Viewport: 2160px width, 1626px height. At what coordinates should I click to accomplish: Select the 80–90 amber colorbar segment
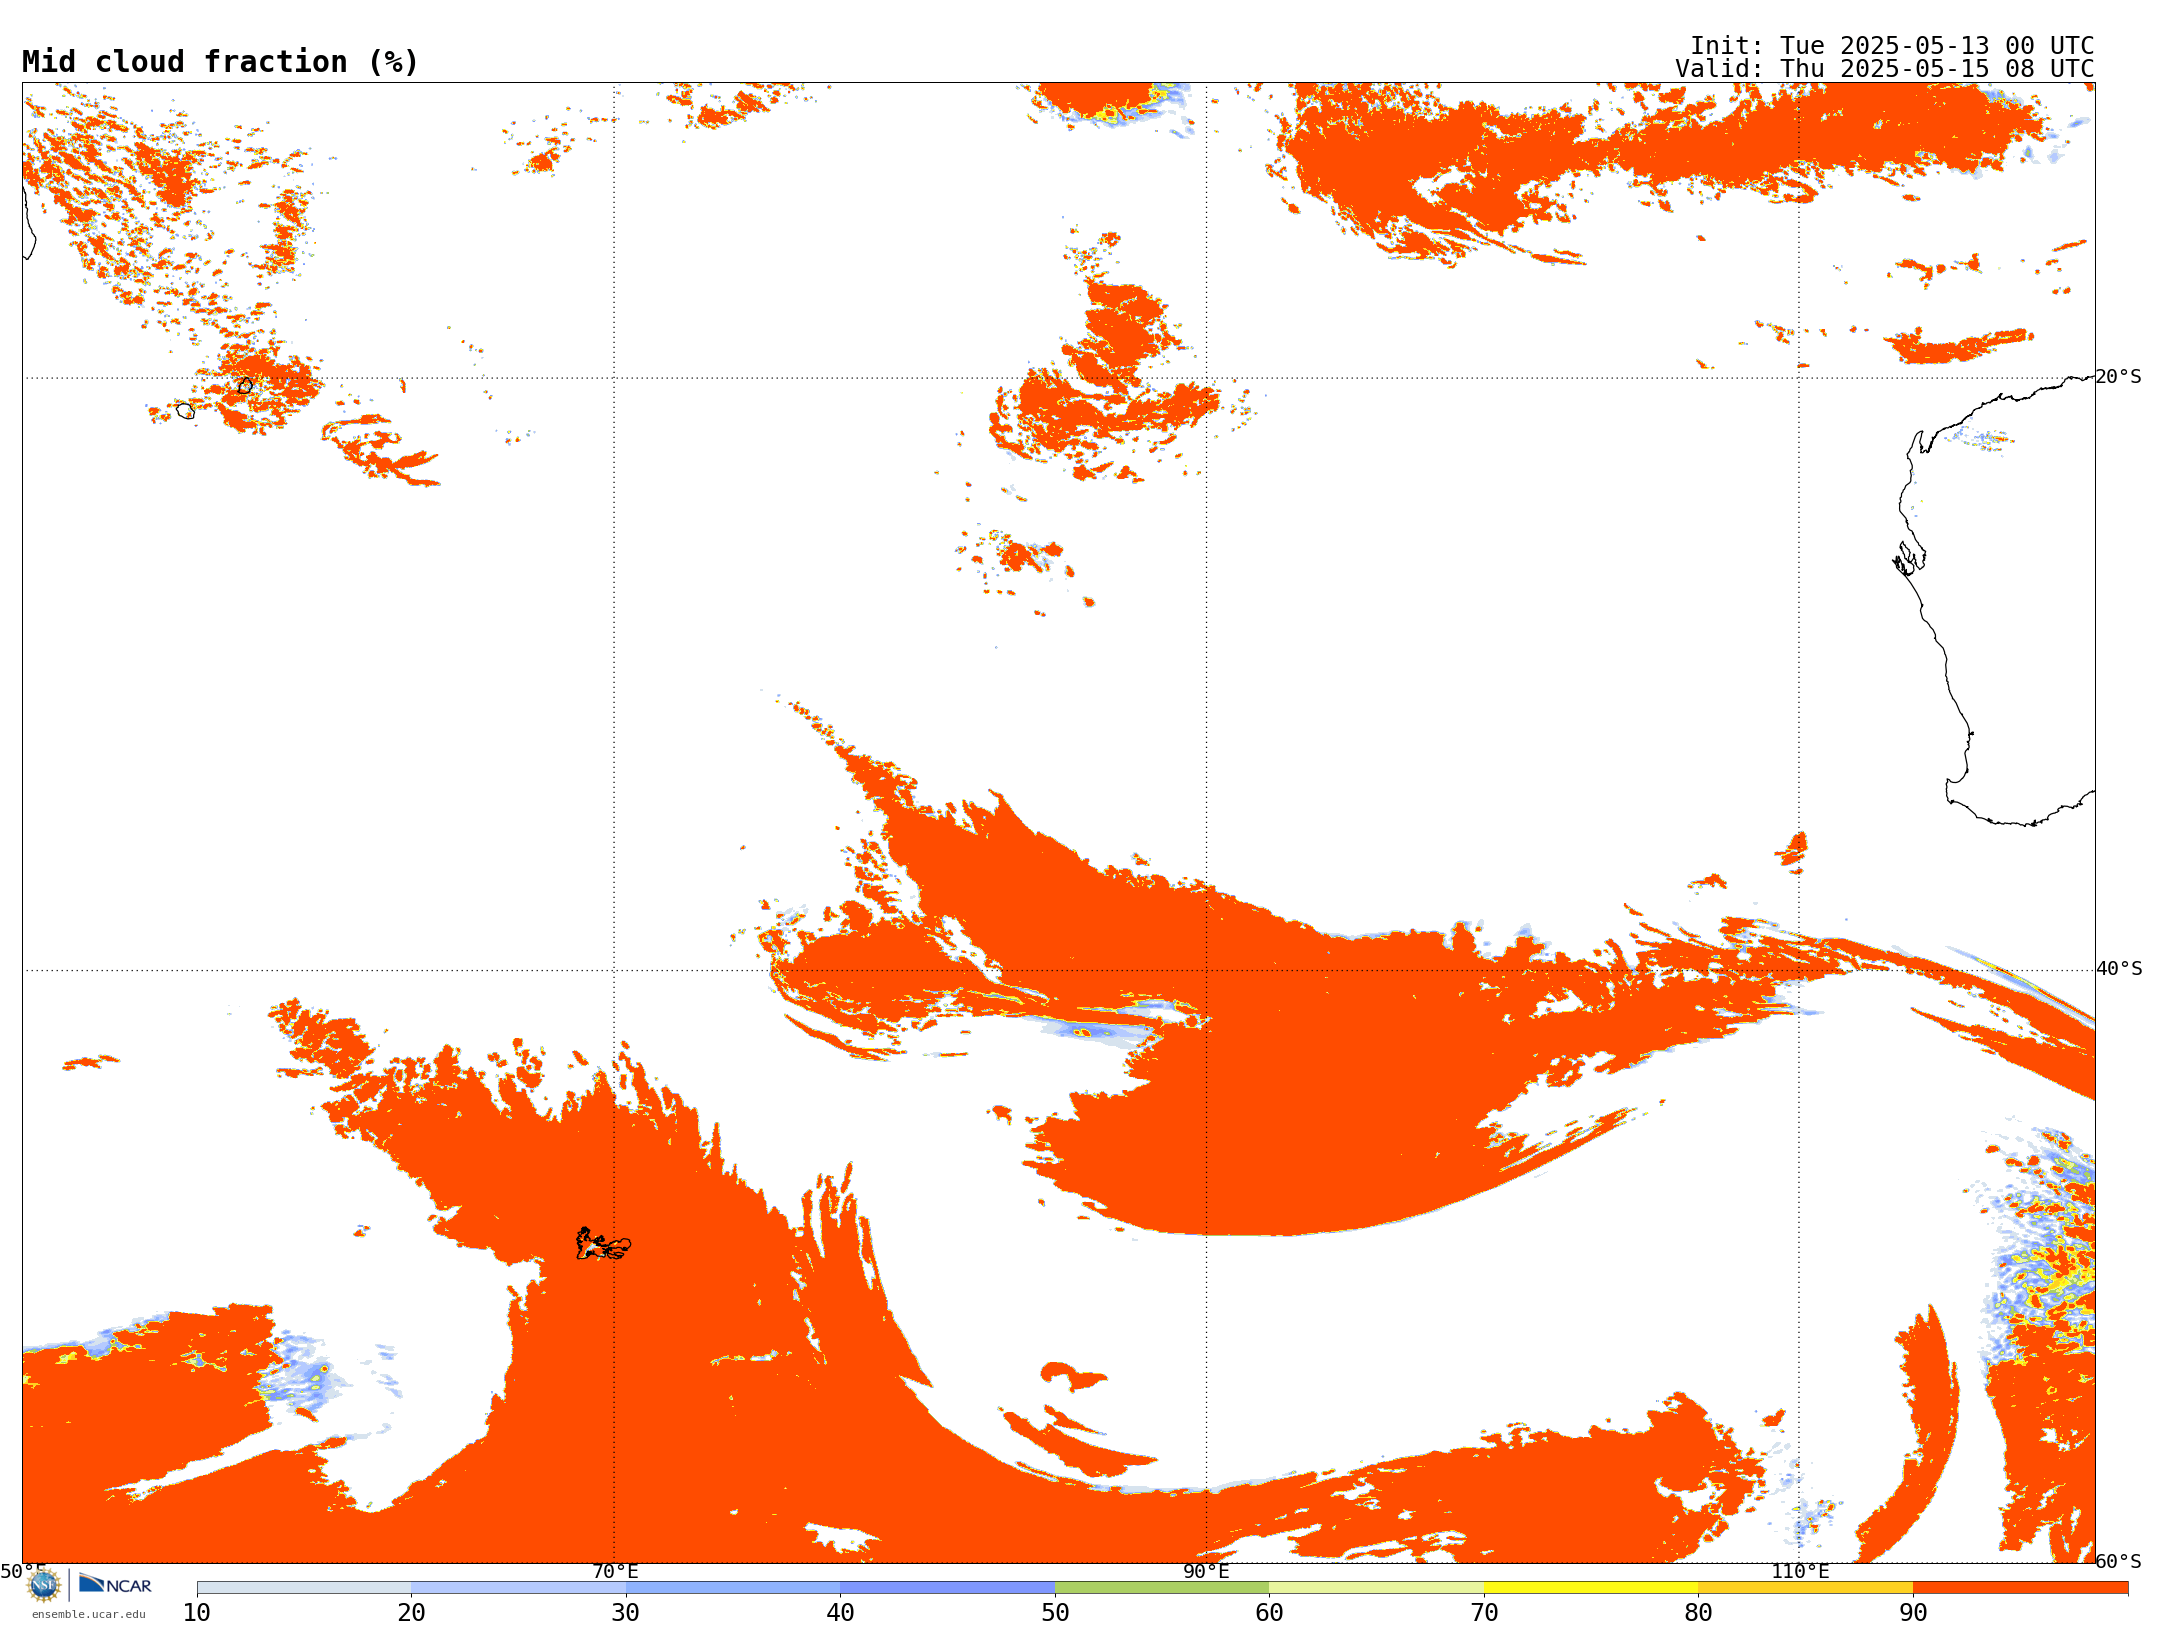[1805, 1588]
